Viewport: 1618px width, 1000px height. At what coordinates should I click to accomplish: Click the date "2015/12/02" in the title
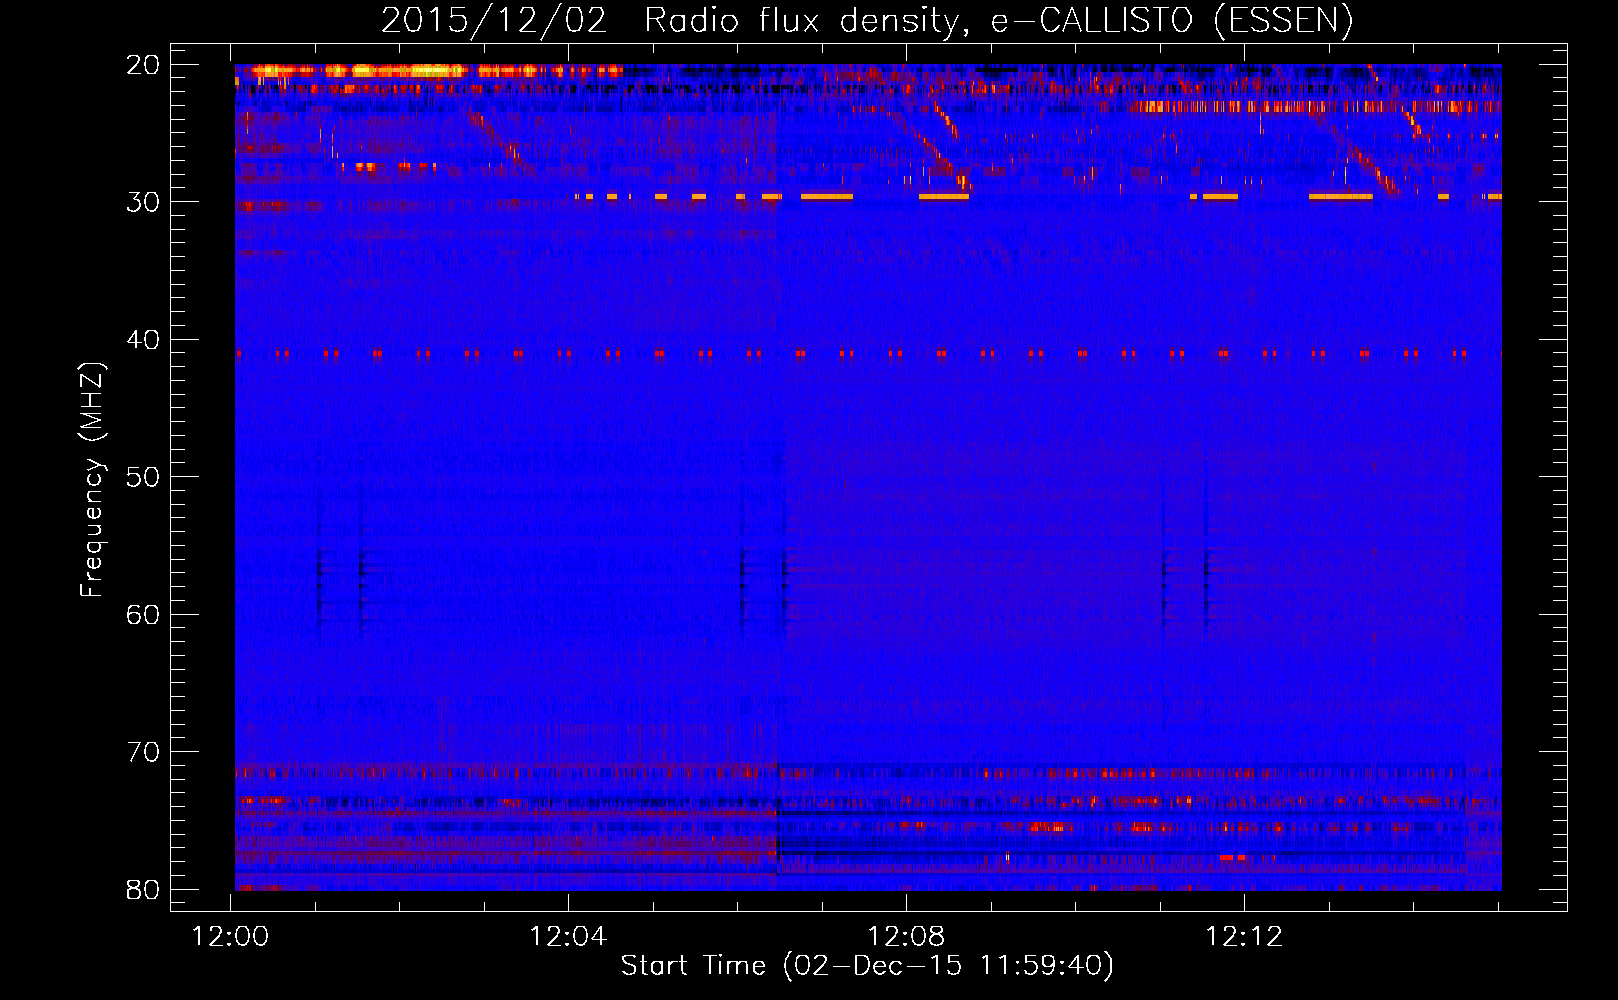tap(494, 21)
